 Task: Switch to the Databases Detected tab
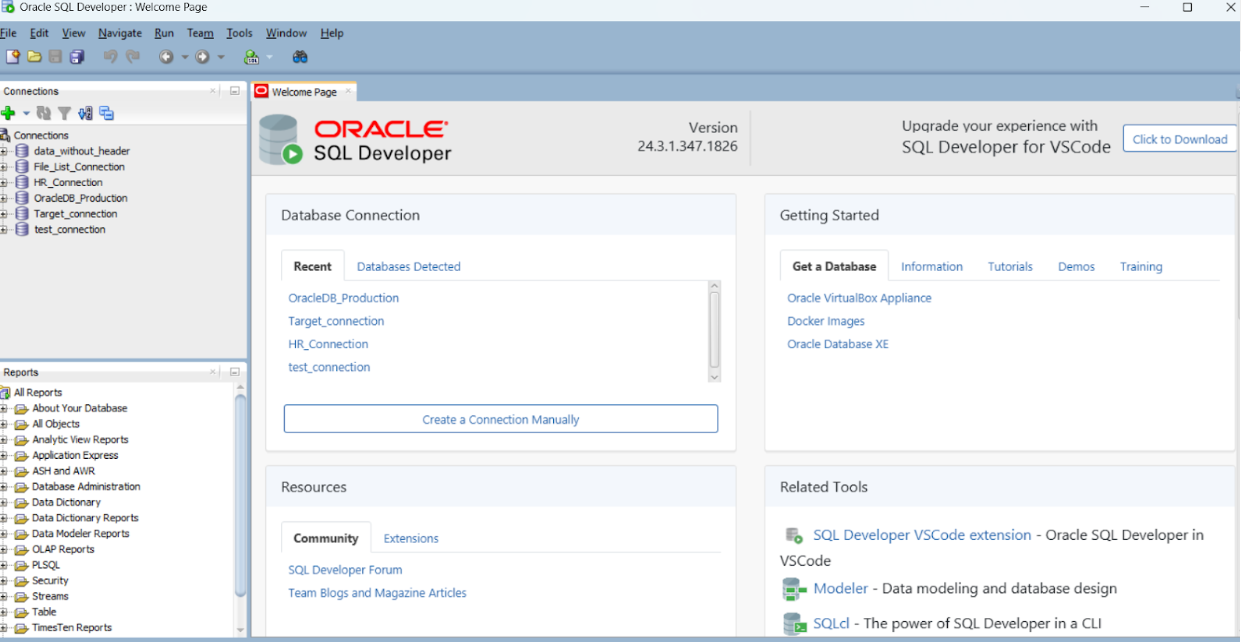[407, 266]
